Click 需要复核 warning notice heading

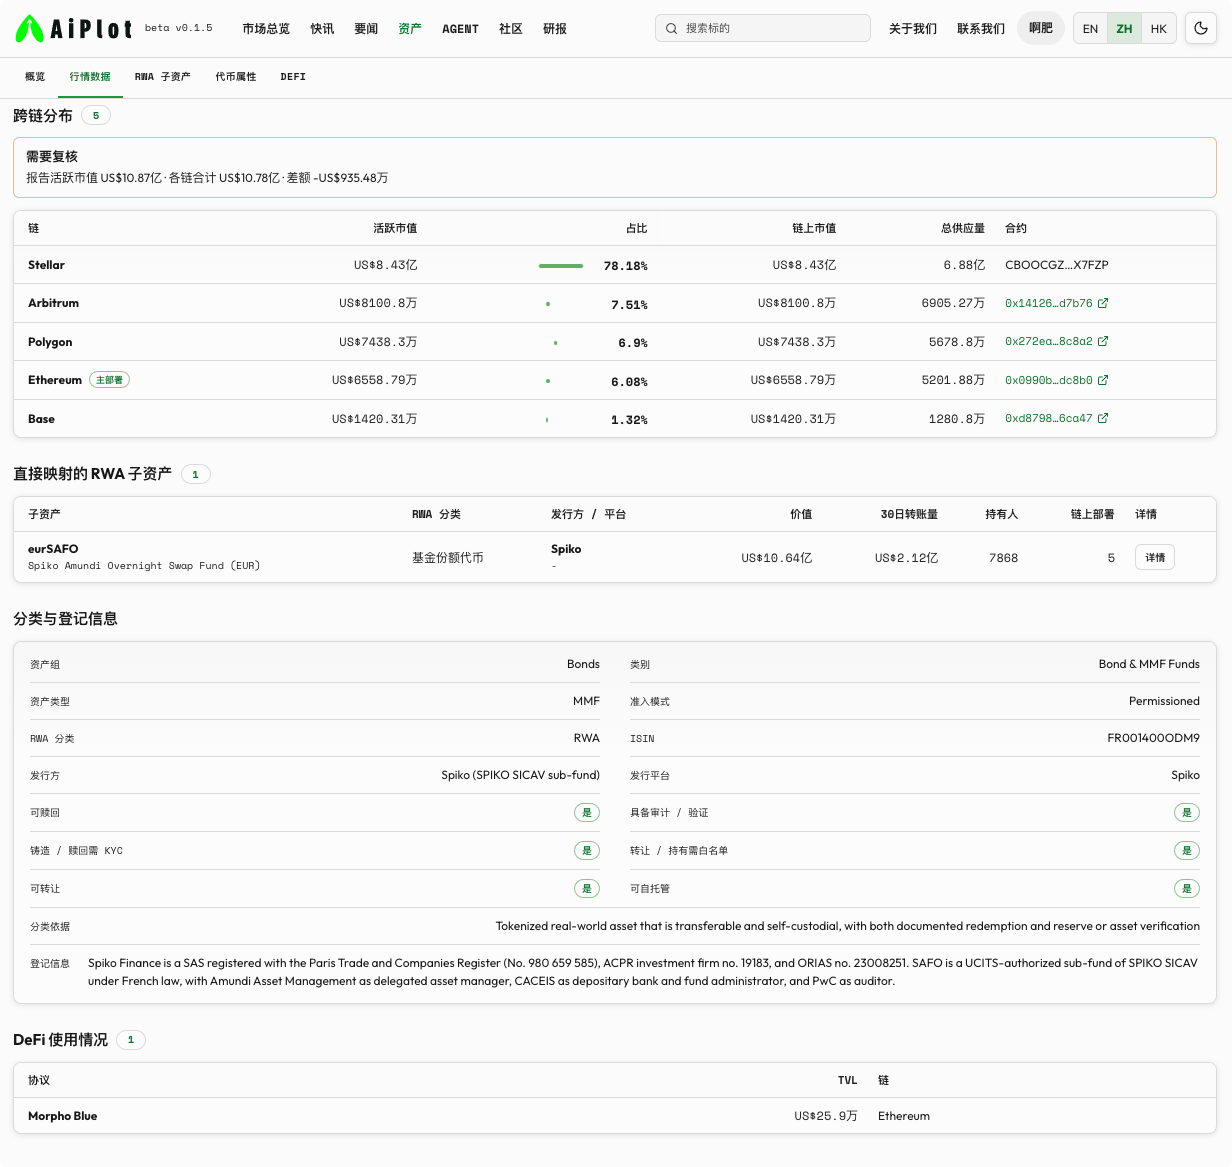[52, 156]
